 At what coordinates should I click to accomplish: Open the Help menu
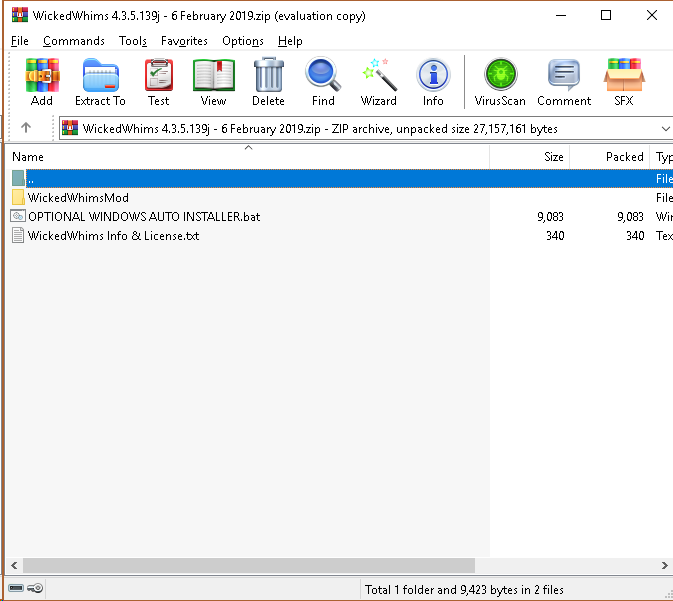[290, 41]
